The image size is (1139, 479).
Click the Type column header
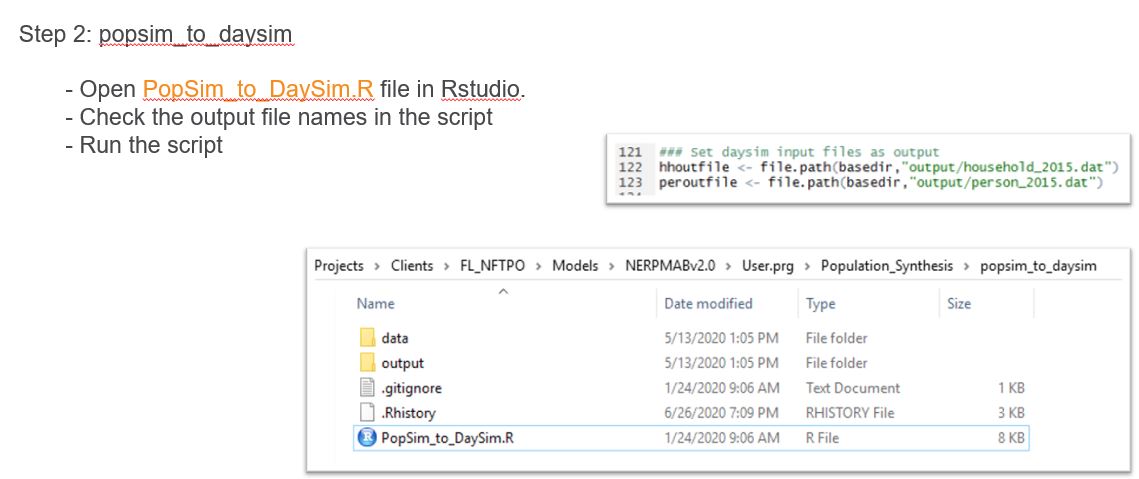tap(821, 304)
